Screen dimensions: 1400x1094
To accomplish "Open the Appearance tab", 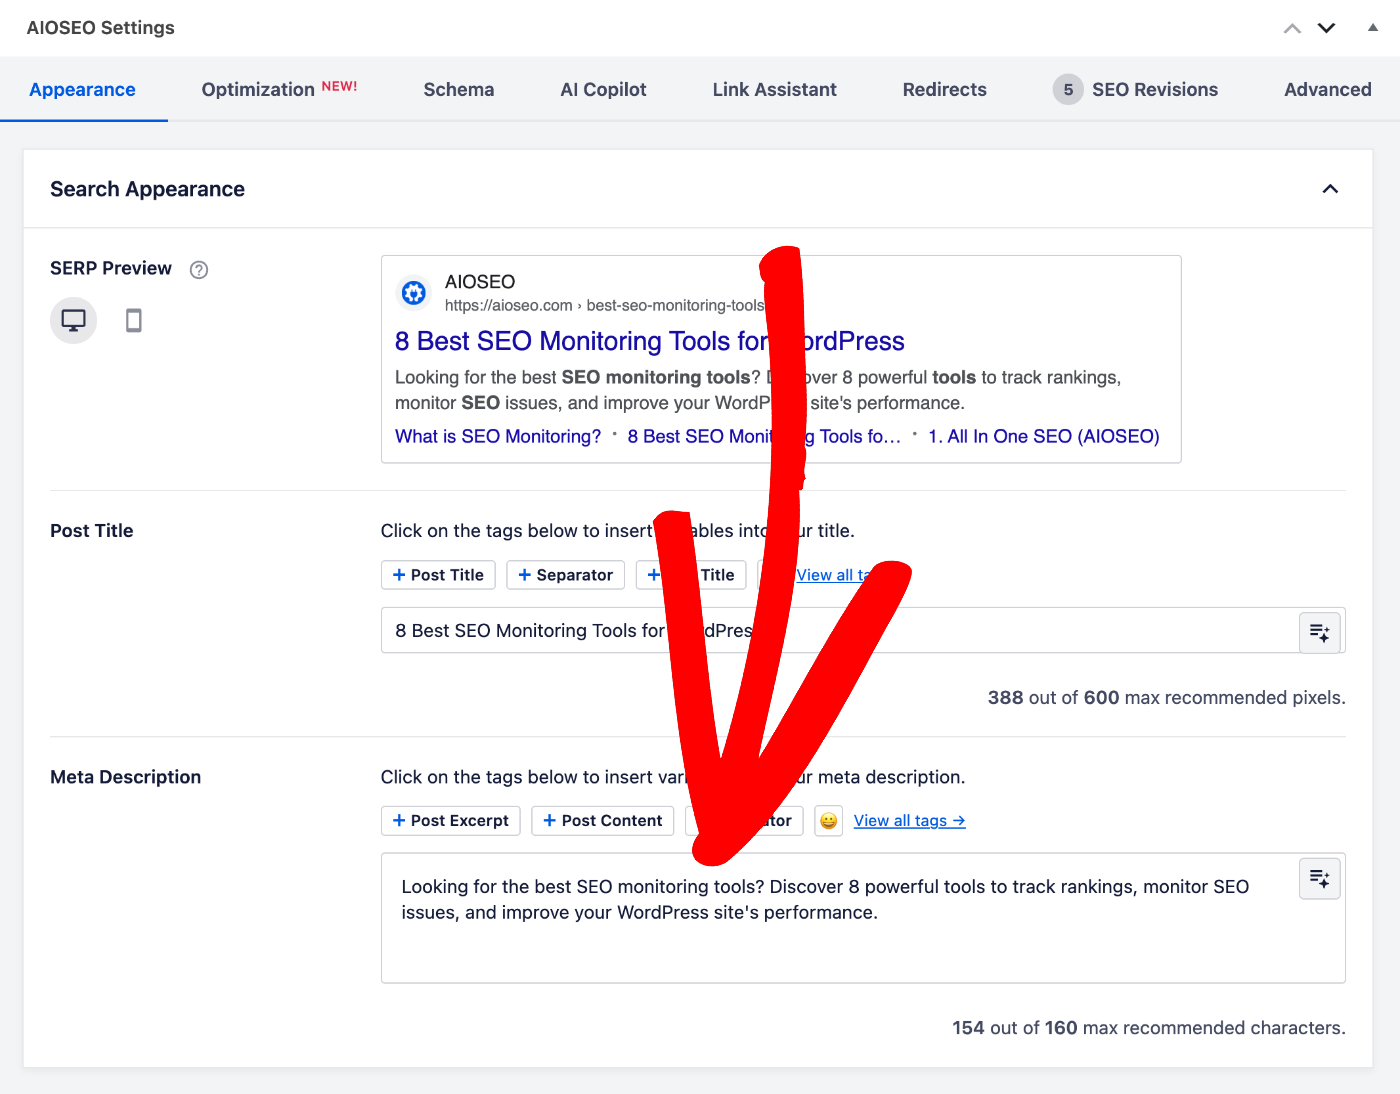I will (83, 90).
